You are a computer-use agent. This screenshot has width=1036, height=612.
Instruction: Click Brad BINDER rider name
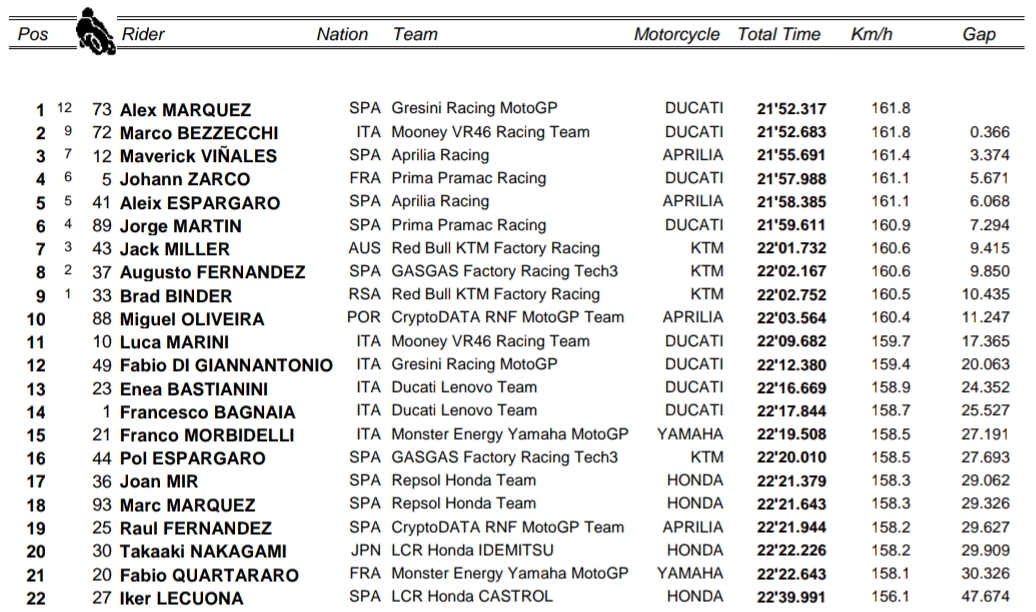click(x=175, y=296)
